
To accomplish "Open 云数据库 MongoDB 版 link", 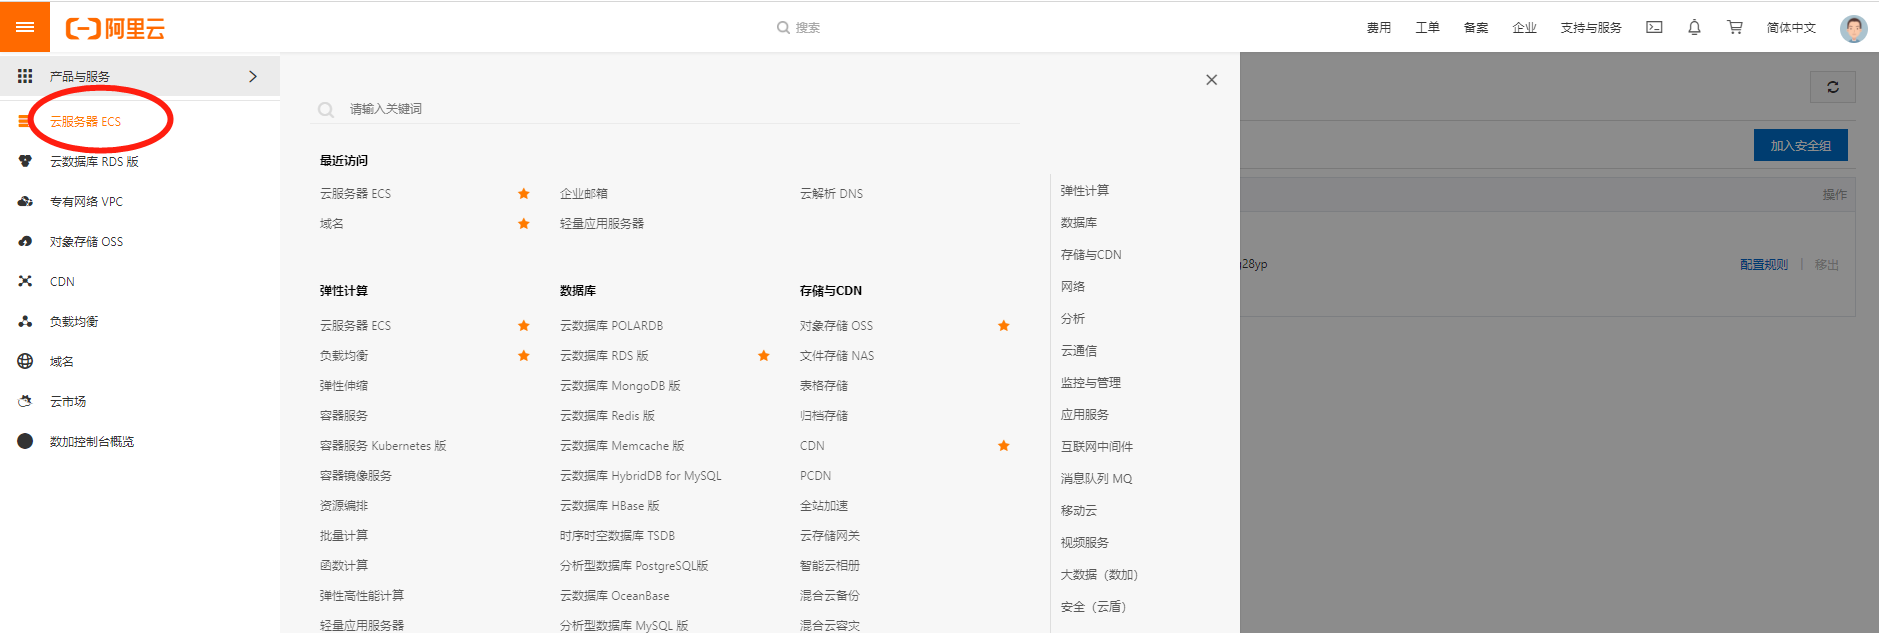I will 620,386.
